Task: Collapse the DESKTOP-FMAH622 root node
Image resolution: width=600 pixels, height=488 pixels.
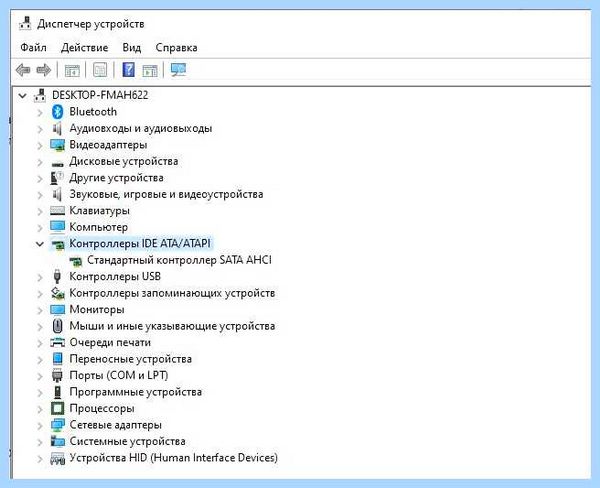Action: tap(23, 95)
